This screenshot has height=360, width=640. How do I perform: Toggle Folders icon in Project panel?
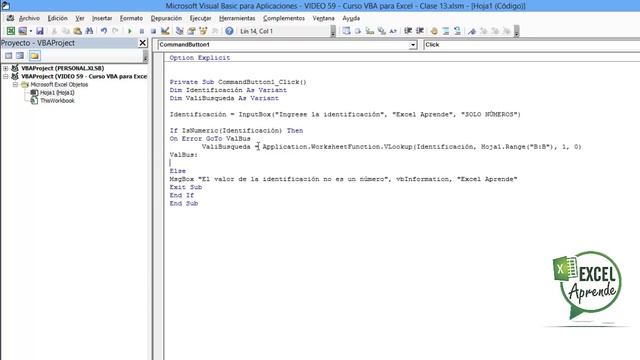(x=34, y=56)
